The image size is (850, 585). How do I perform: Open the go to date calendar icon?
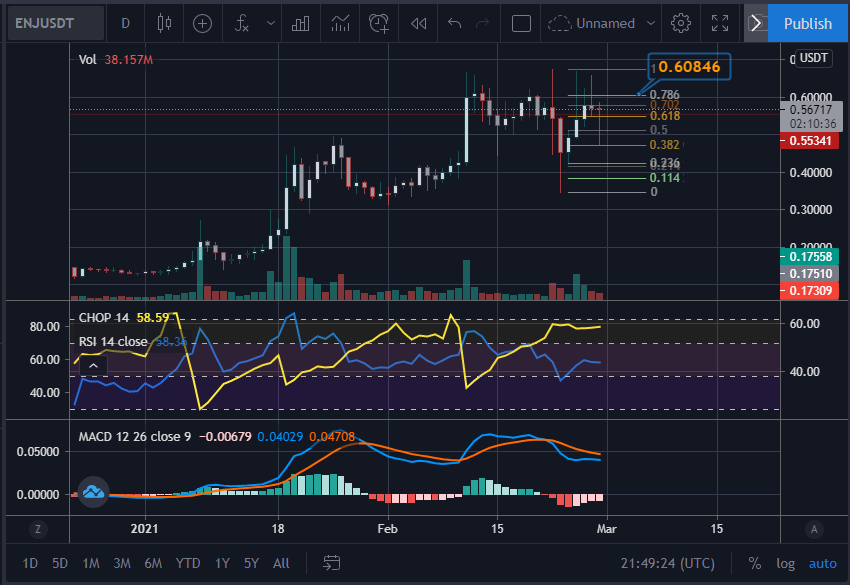pyautogui.click(x=331, y=563)
